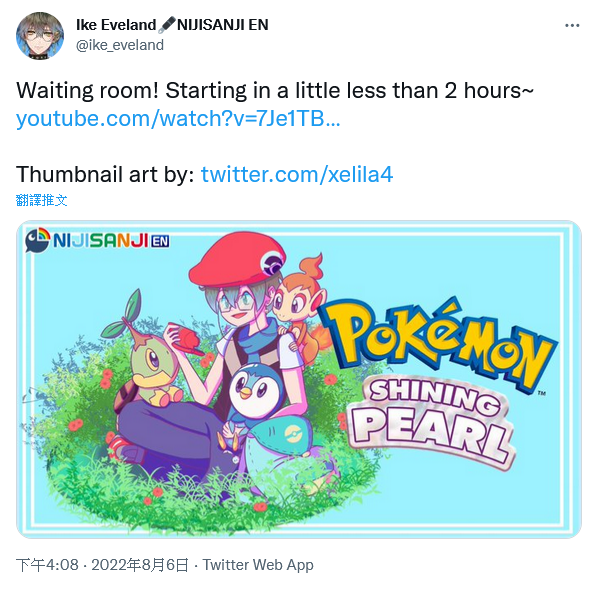Open the @ike_eveland handle link

click(120, 45)
